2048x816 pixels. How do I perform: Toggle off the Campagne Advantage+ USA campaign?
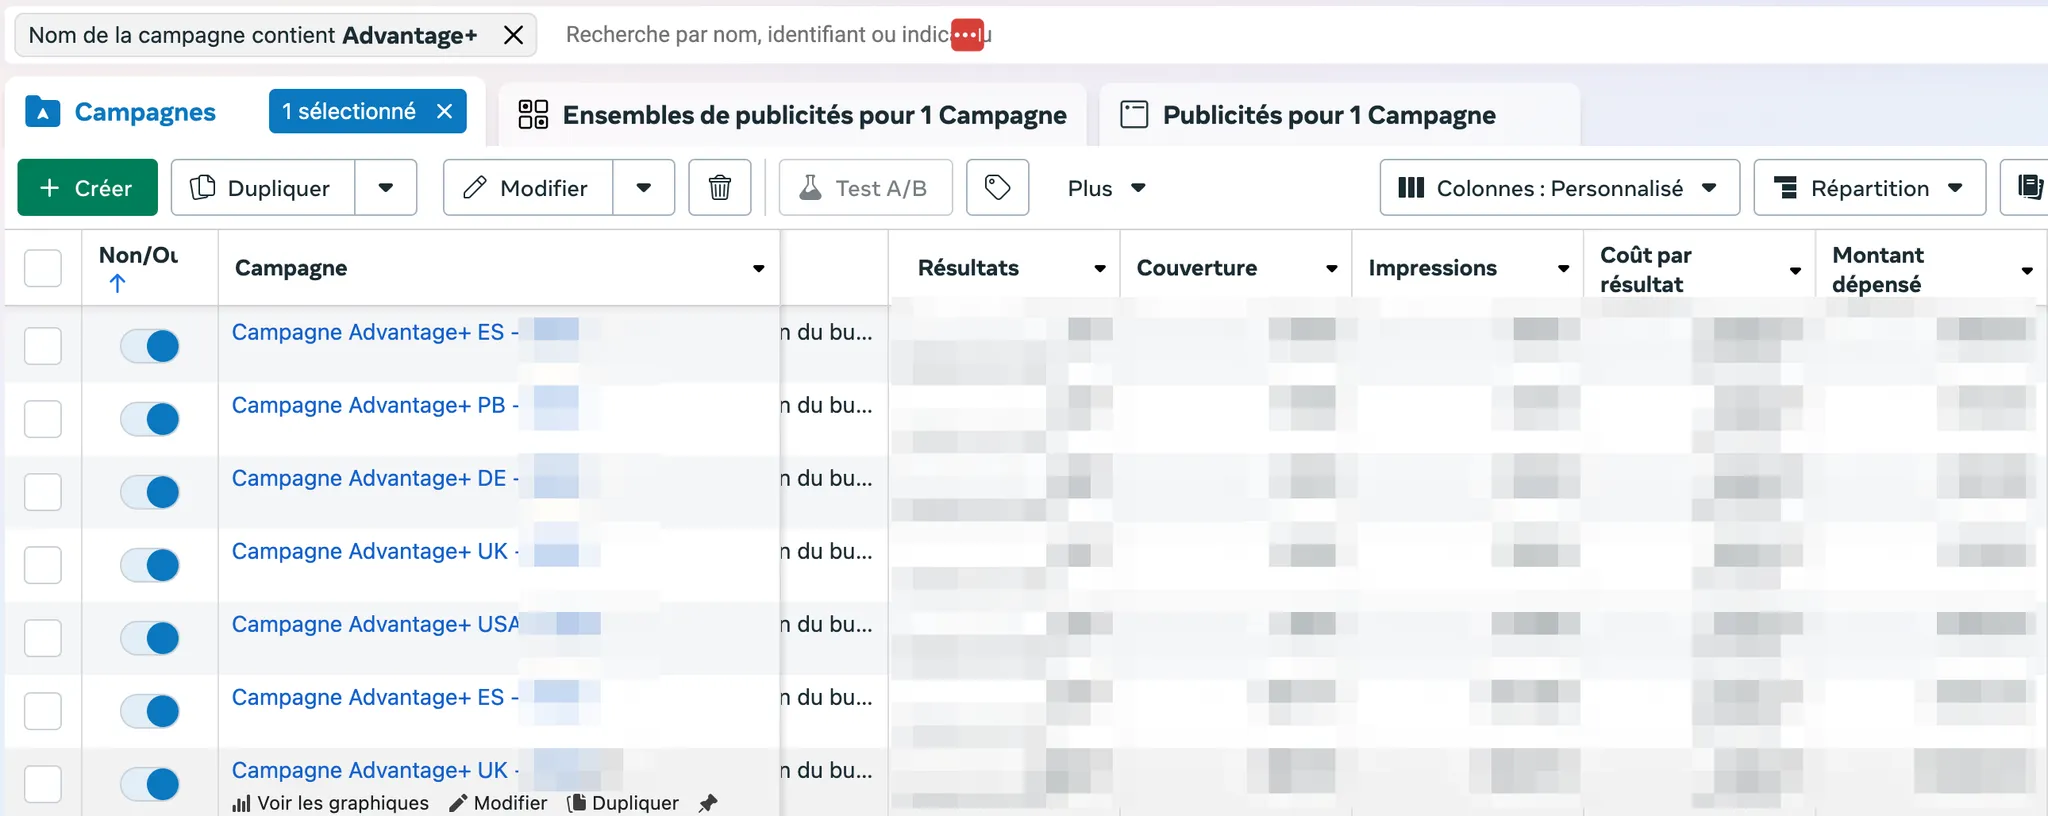click(x=150, y=638)
